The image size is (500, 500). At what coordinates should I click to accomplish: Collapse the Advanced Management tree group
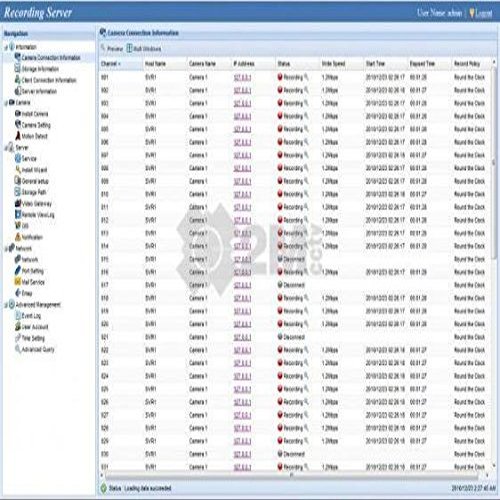click(x=6, y=305)
